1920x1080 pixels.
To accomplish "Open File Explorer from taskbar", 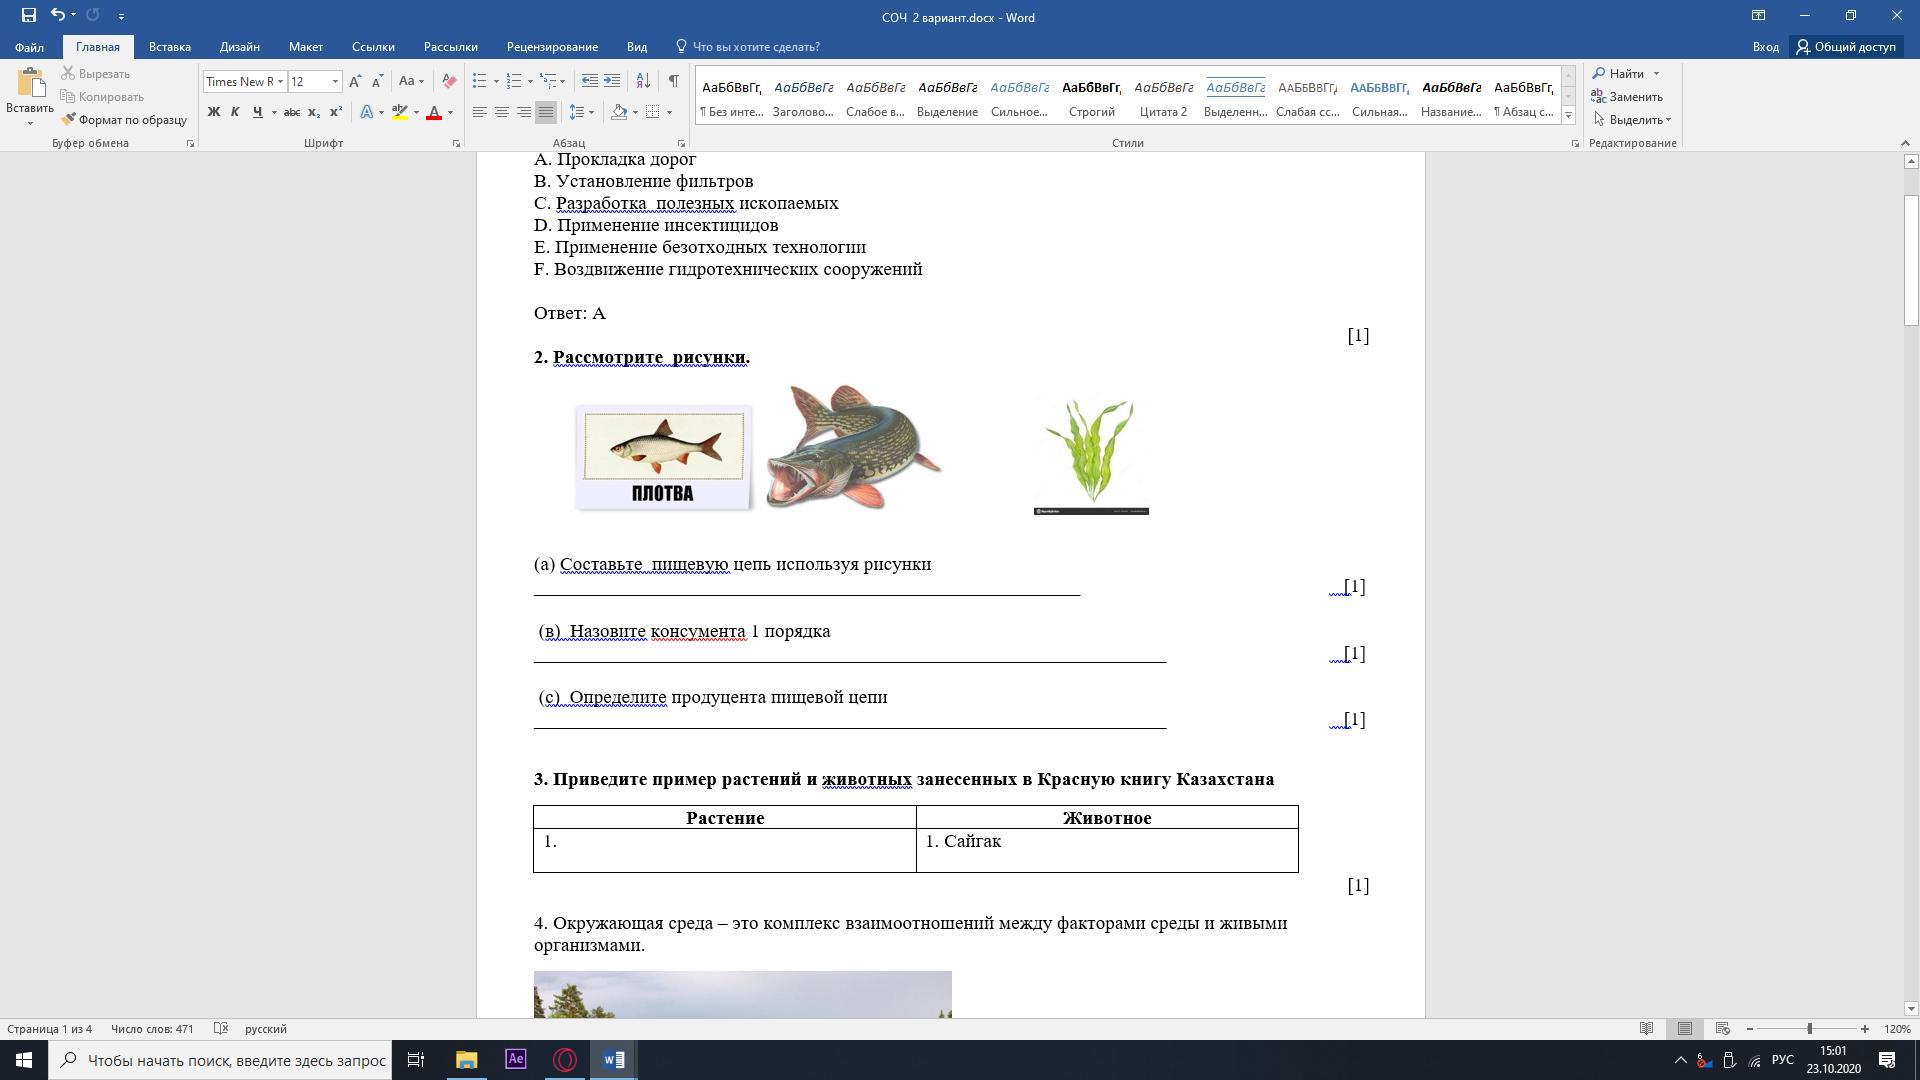I will (x=466, y=1060).
